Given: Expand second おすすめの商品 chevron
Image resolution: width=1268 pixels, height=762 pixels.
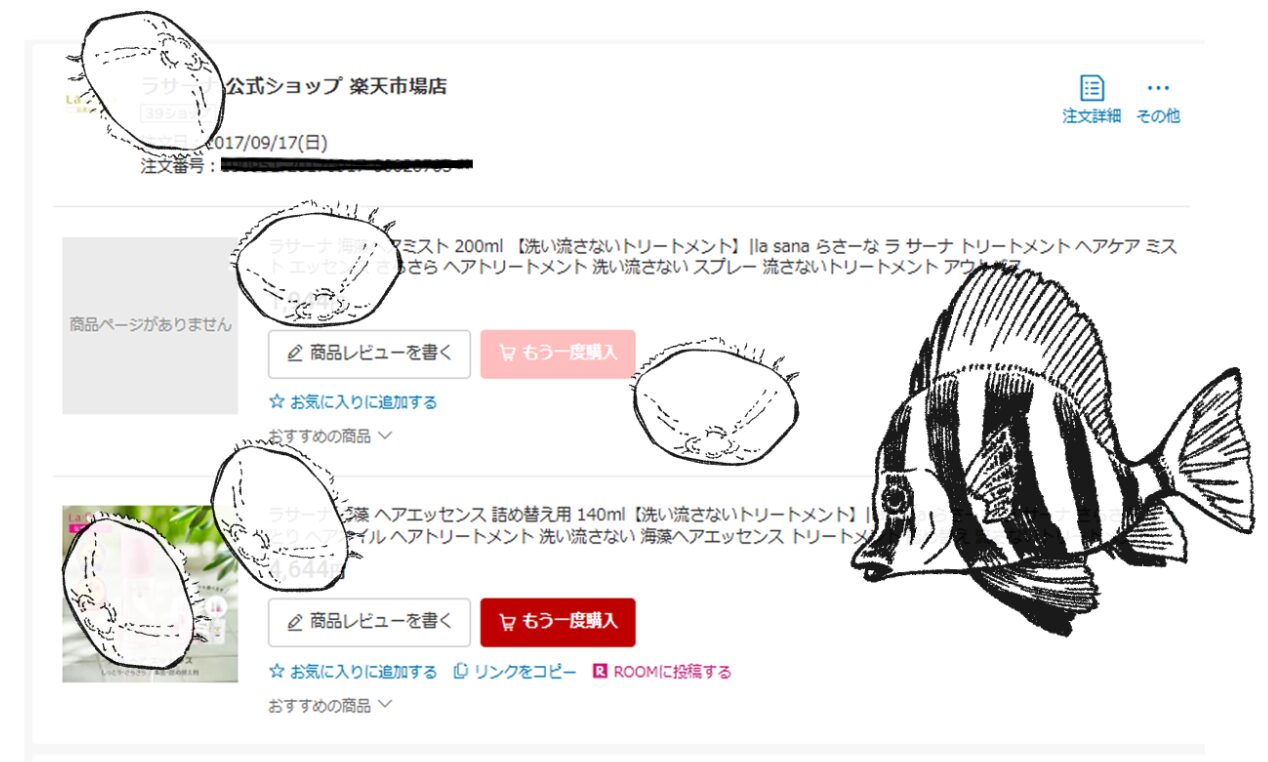Looking at the screenshot, I should coord(385,705).
